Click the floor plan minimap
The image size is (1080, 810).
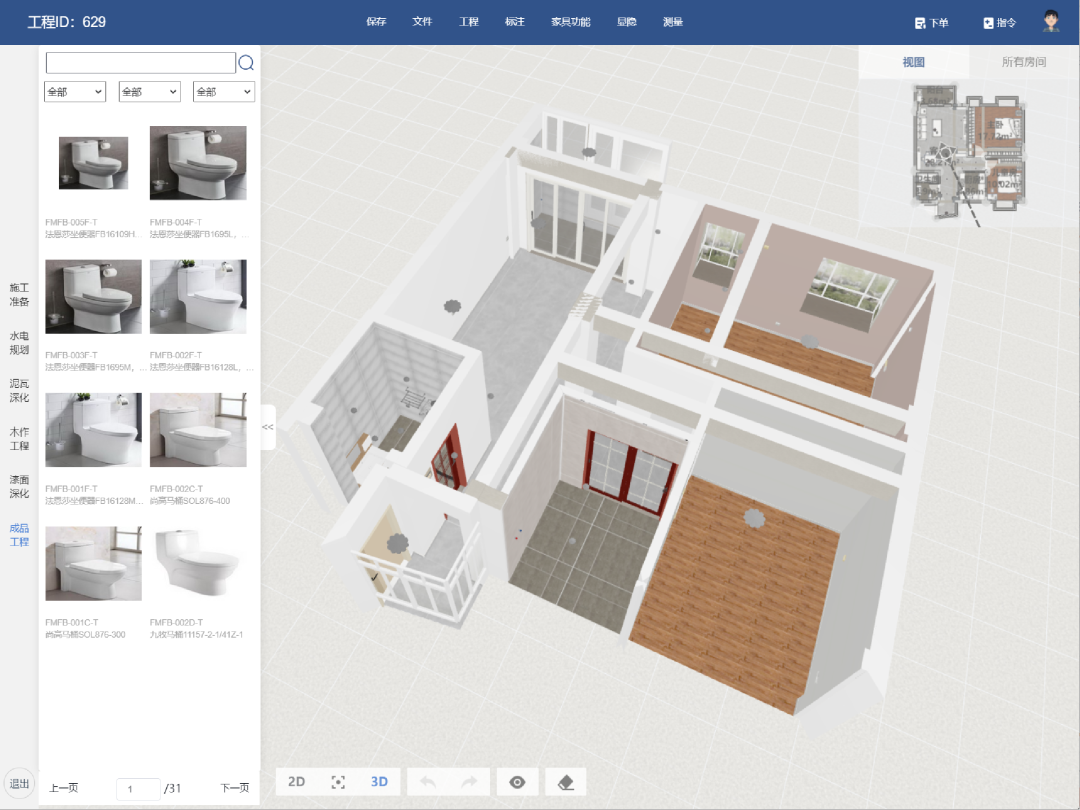pyautogui.click(x=968, y=153)
